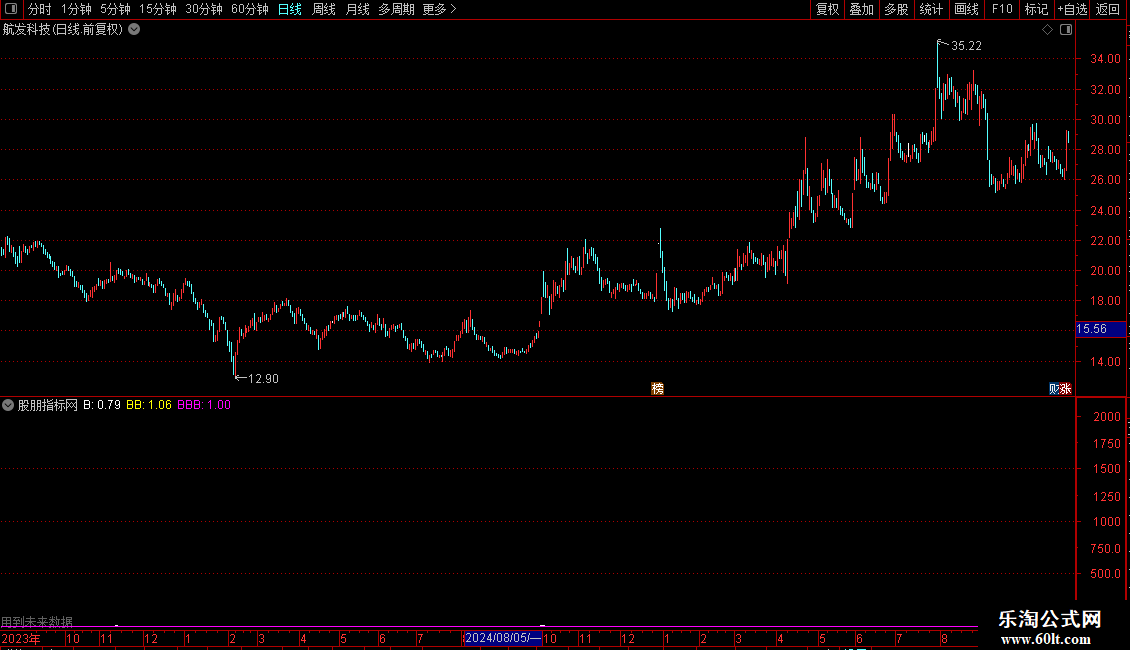Click the 叠加 overlay button
The width and height of the screenshot is (1130, 650).
pos(861,9)
